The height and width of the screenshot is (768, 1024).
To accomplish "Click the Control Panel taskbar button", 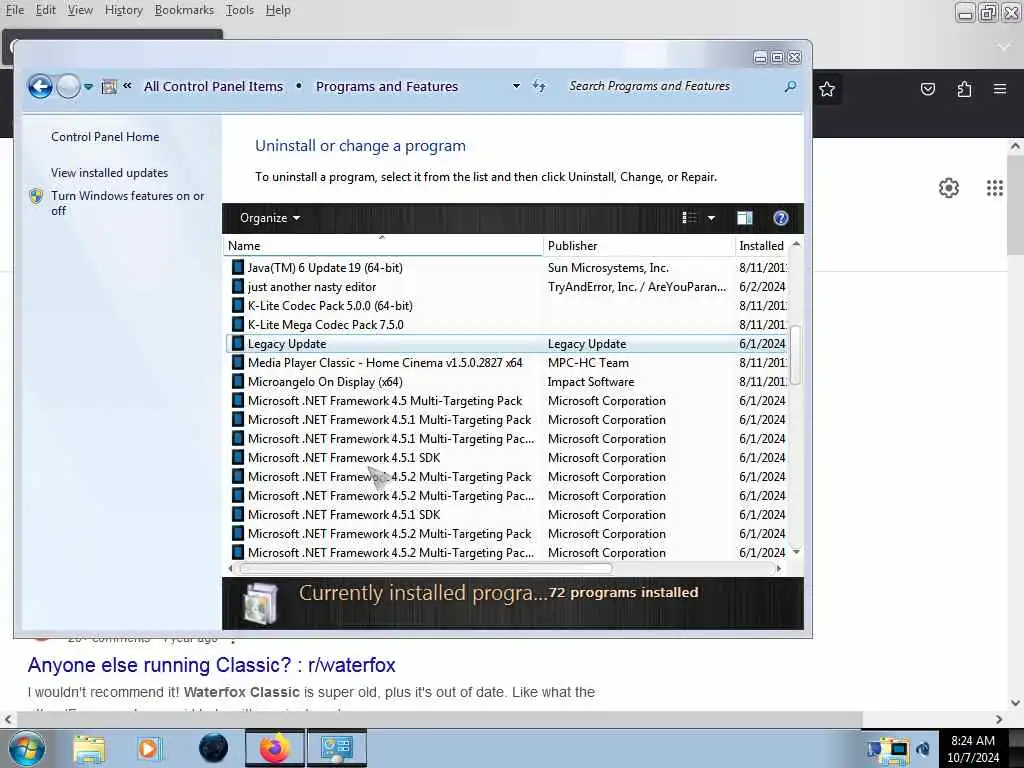I will [337, 748].
